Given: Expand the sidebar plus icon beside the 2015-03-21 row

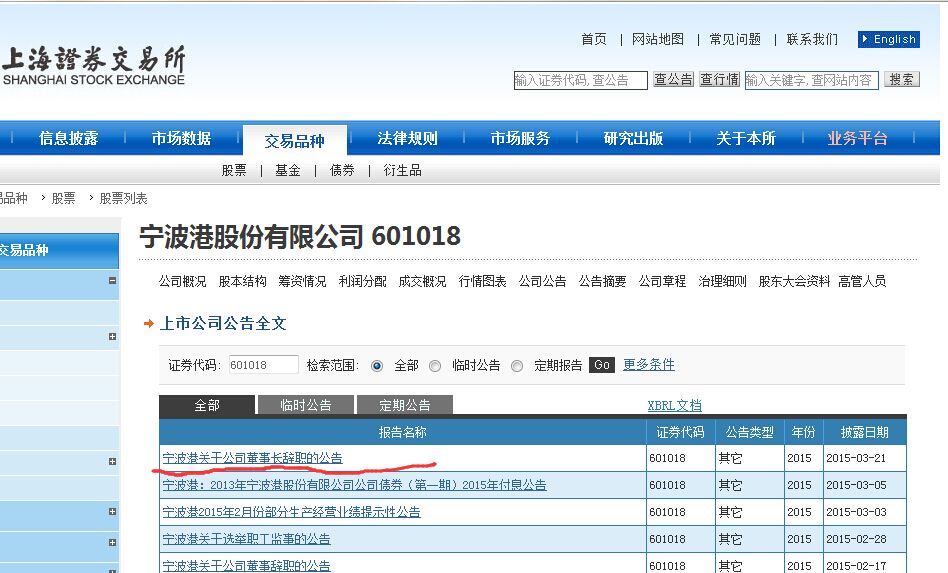Looking at the screenshot, I should (112, 461).
